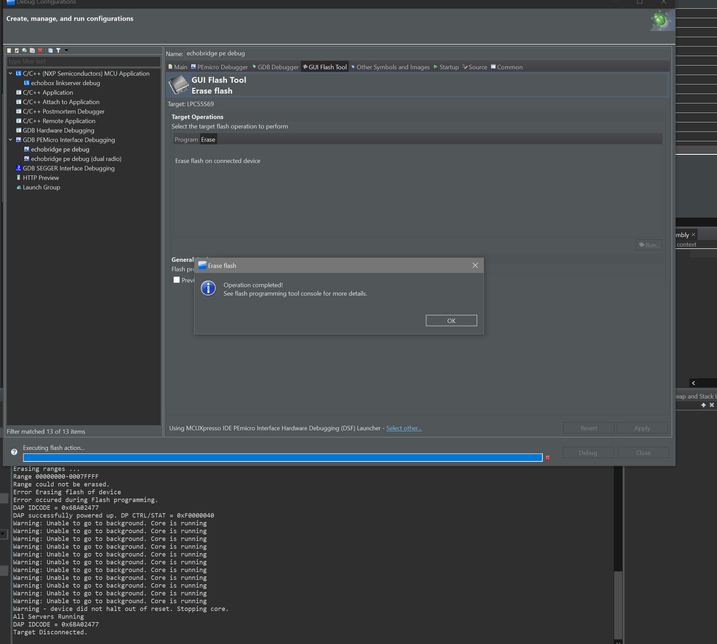Click the flash action progress bar
Screen dimensions: 717x644
[x=283, y=457]
